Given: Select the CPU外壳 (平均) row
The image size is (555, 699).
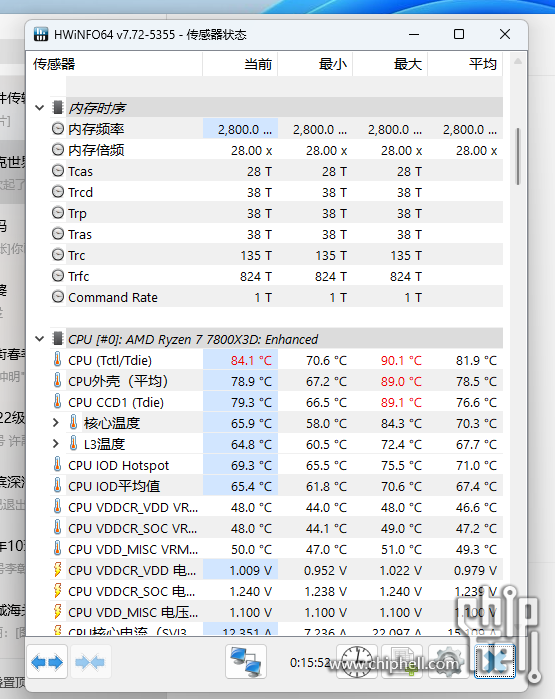Looking at the screenshot, I should coord(276,381).
